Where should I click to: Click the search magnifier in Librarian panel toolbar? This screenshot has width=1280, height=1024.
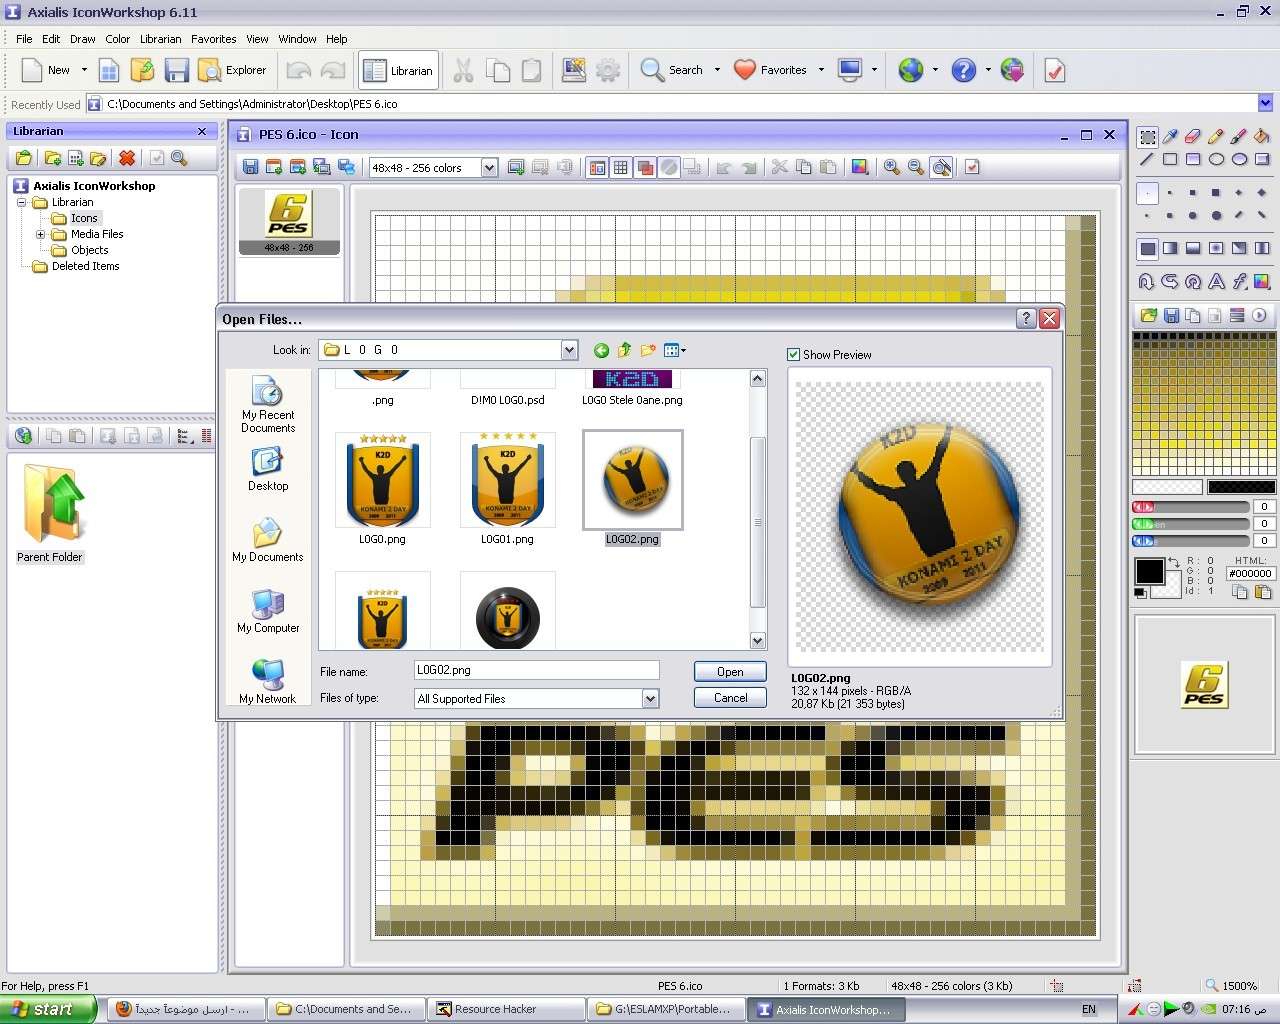tap(179, 158)
